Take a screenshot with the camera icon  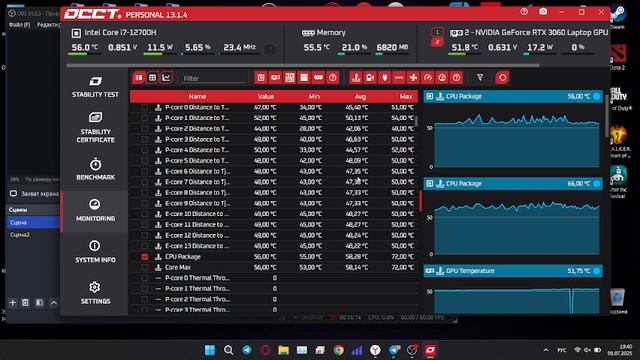pos(543,12)
